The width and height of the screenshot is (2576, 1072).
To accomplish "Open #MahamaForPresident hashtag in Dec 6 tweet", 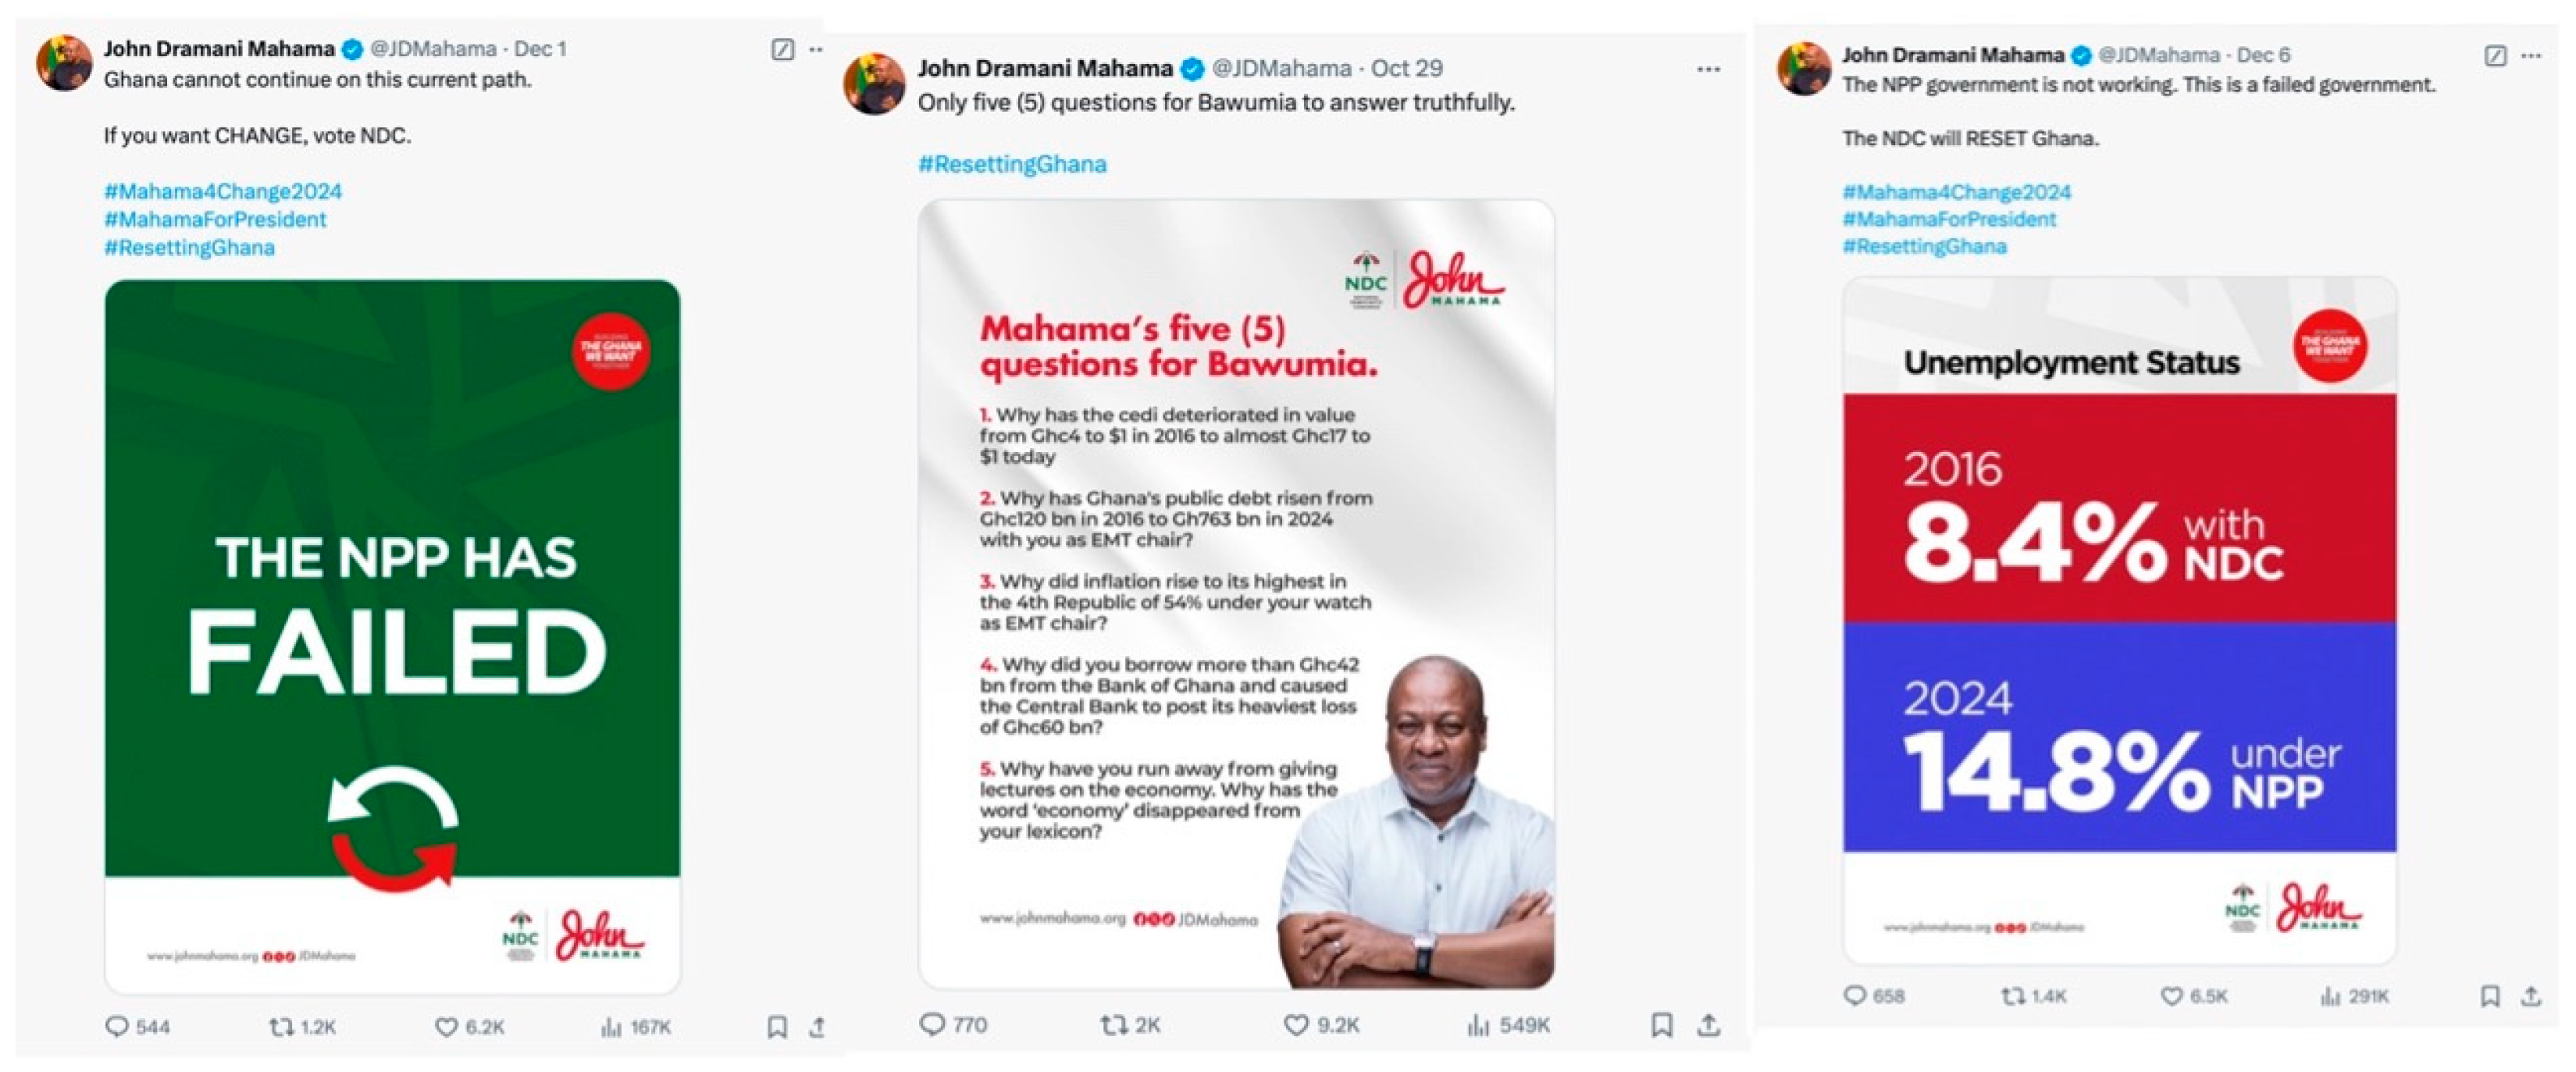I will pos(1949,219).
